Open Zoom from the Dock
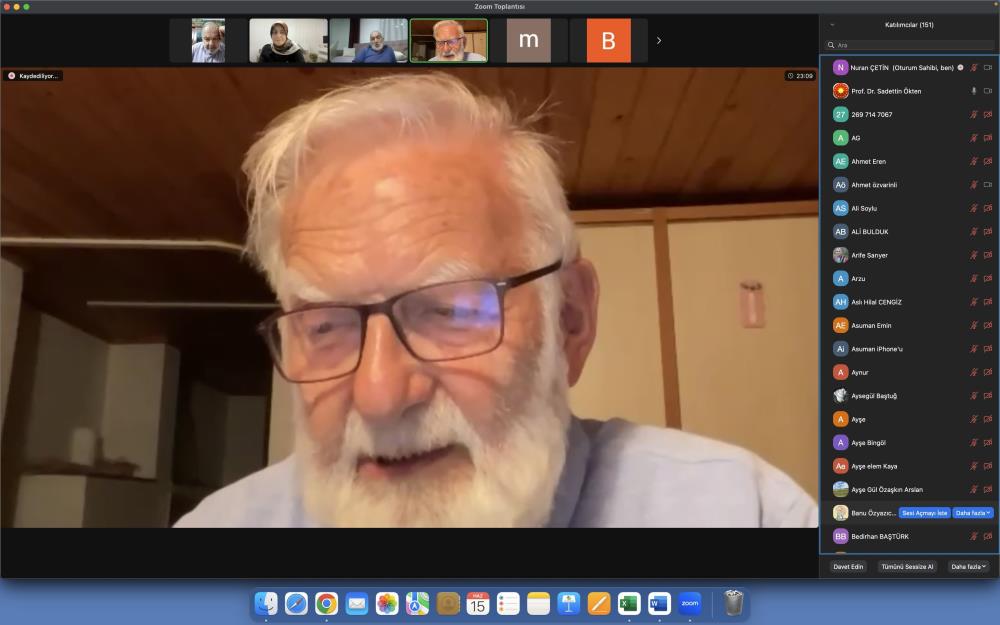 (690, 603)
